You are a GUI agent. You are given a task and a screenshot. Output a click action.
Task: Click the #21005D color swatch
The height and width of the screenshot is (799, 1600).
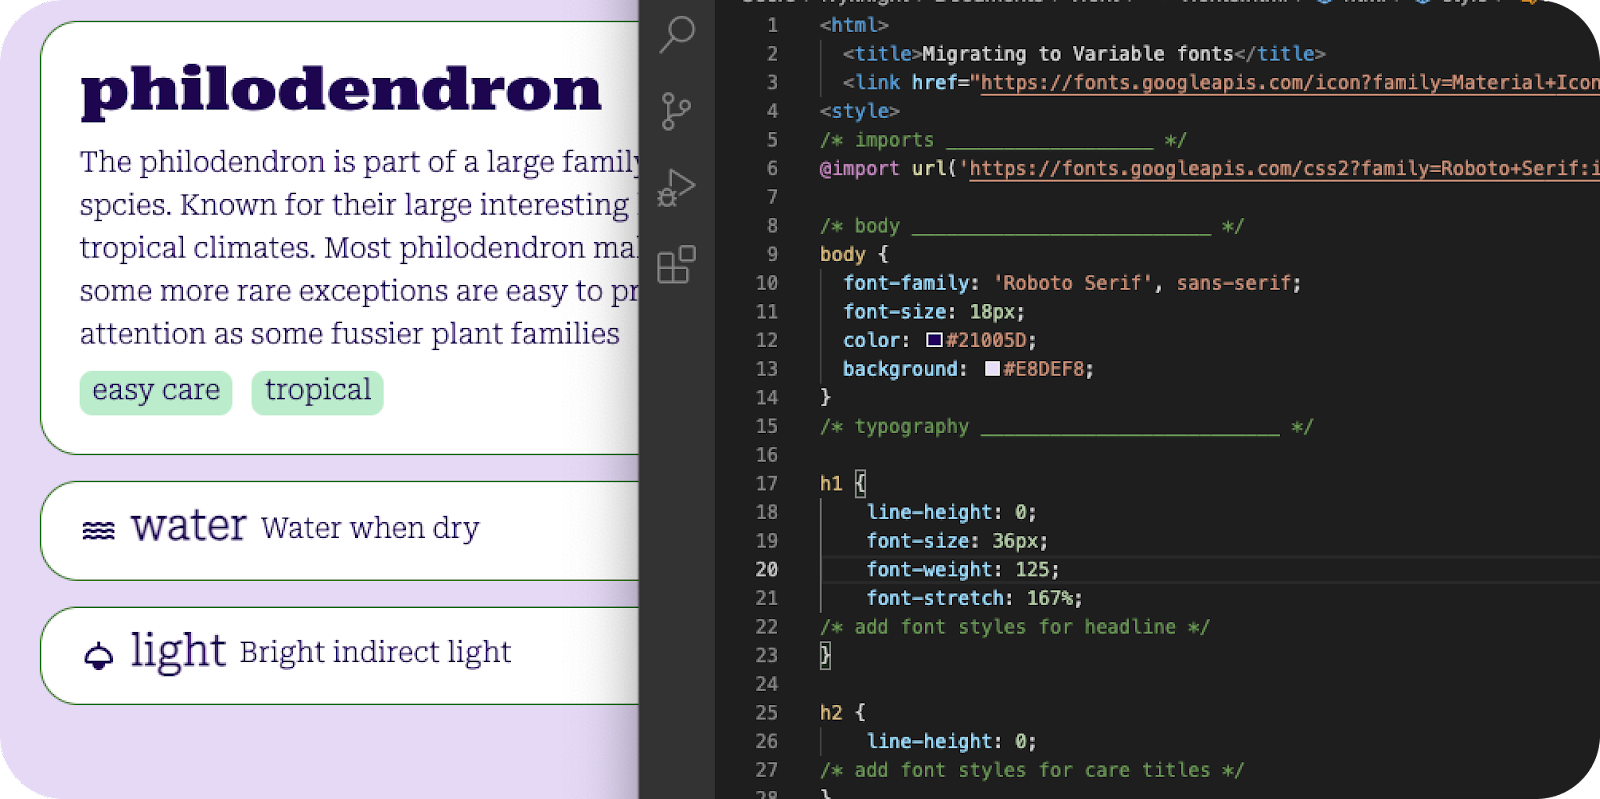[934, 340]
